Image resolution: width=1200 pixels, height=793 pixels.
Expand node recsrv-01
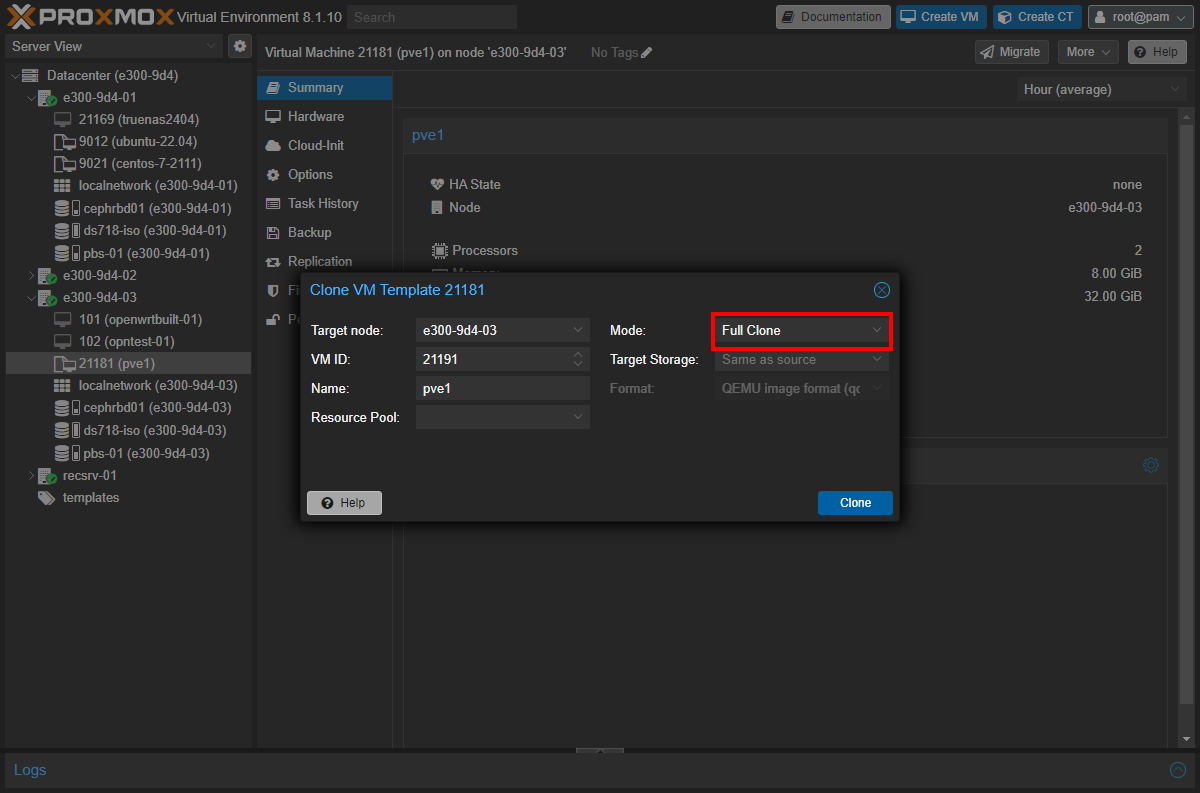30,475
